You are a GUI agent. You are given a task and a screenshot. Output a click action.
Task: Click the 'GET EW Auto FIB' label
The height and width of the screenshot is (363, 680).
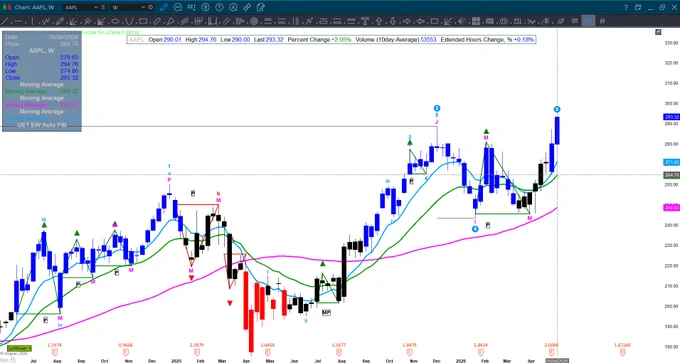click(42, 125)
